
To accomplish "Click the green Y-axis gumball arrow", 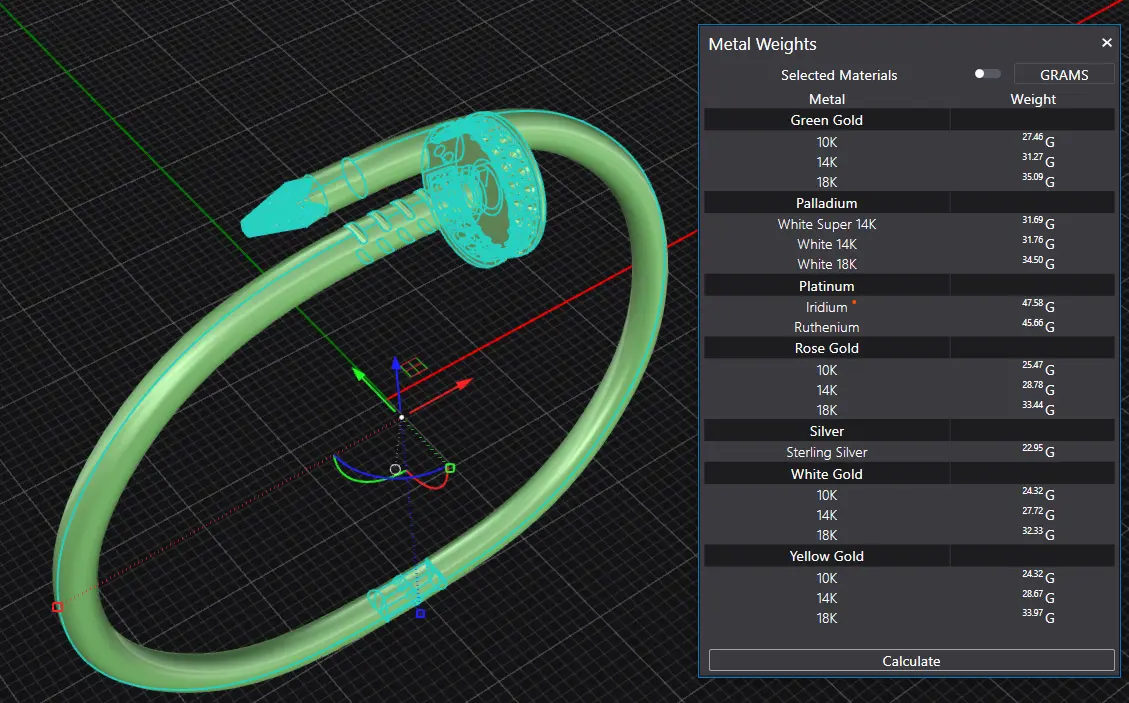I will 358,374.
